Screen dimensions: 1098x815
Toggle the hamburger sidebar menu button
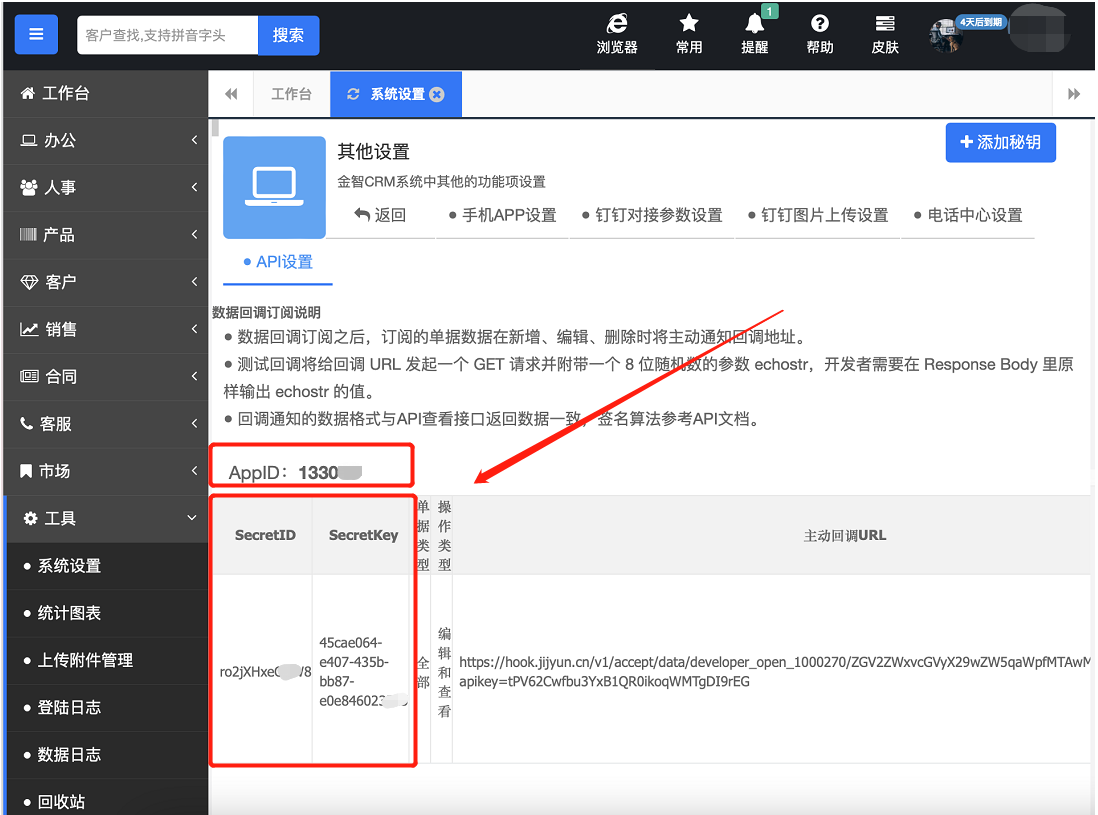(36, 34)
